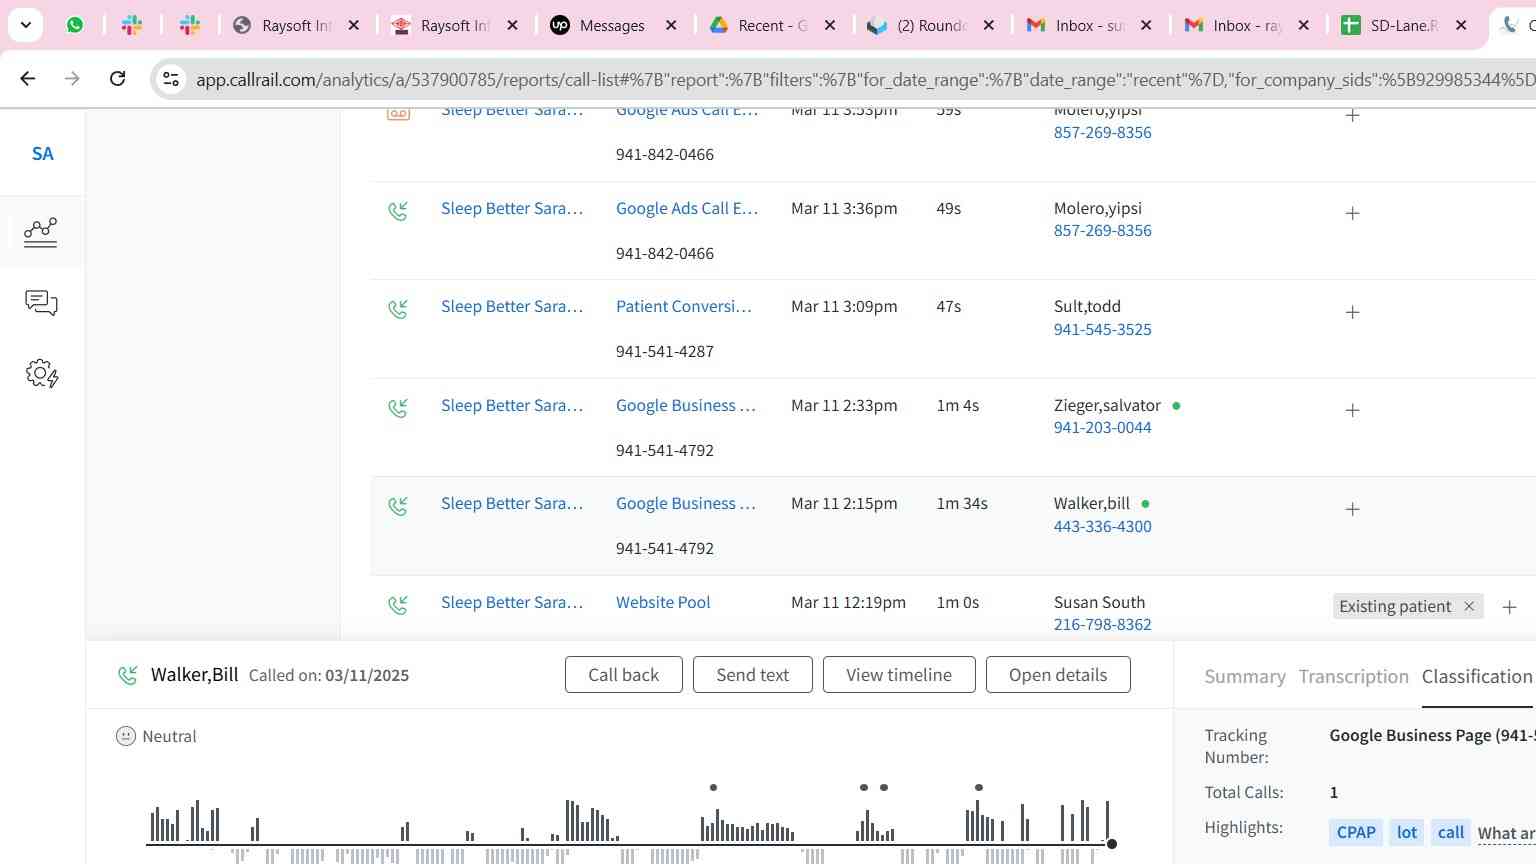Viewport: 1536px width, 864px height.
Task: Open the Analytics chart icon in sidebar
Action: pyautogui.click(x=41, y=232)
